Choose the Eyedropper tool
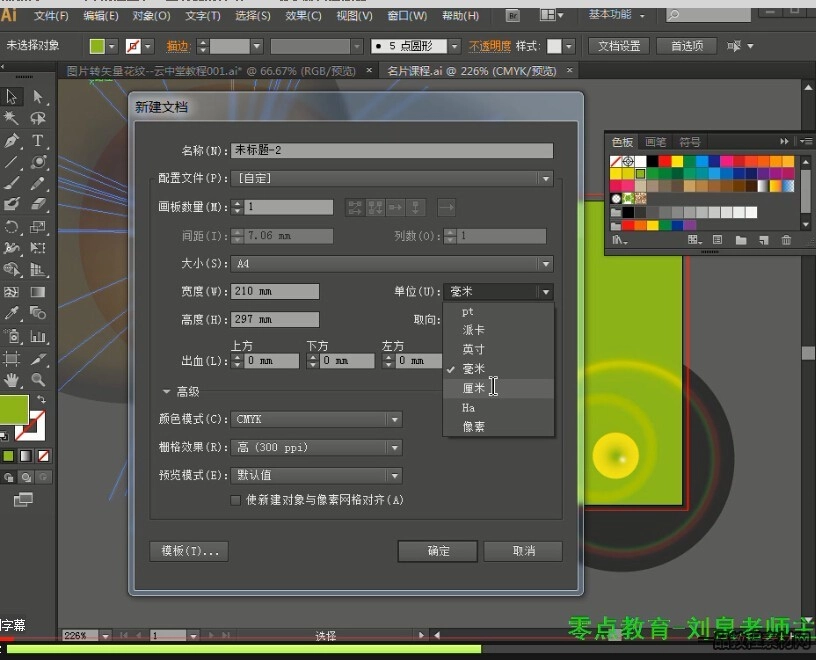The image size is (816, 660). (12, 313)
